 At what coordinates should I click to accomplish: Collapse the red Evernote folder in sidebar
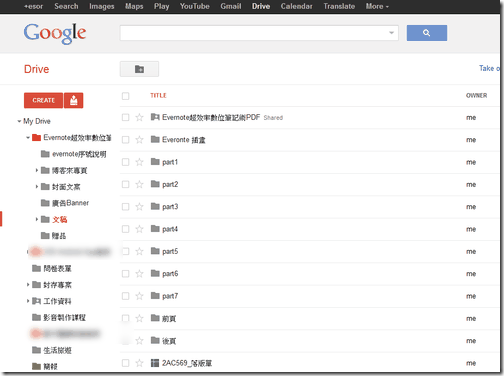(28, 138)
